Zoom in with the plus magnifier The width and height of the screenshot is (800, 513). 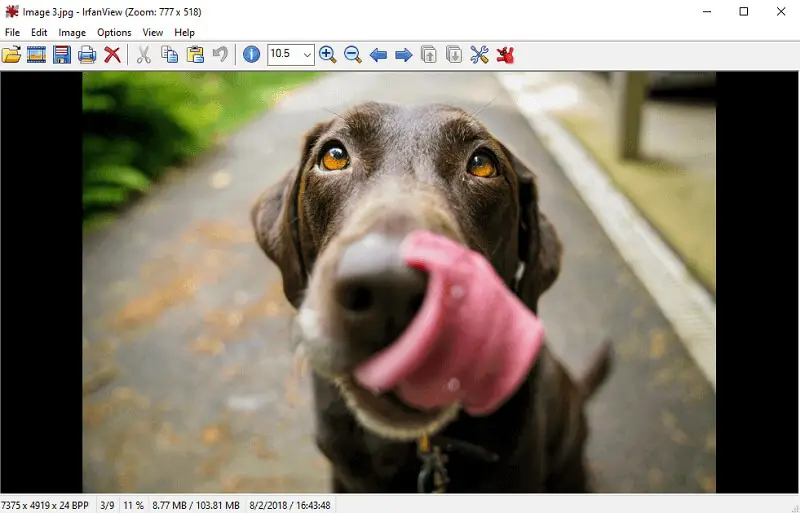pos(328,55)
